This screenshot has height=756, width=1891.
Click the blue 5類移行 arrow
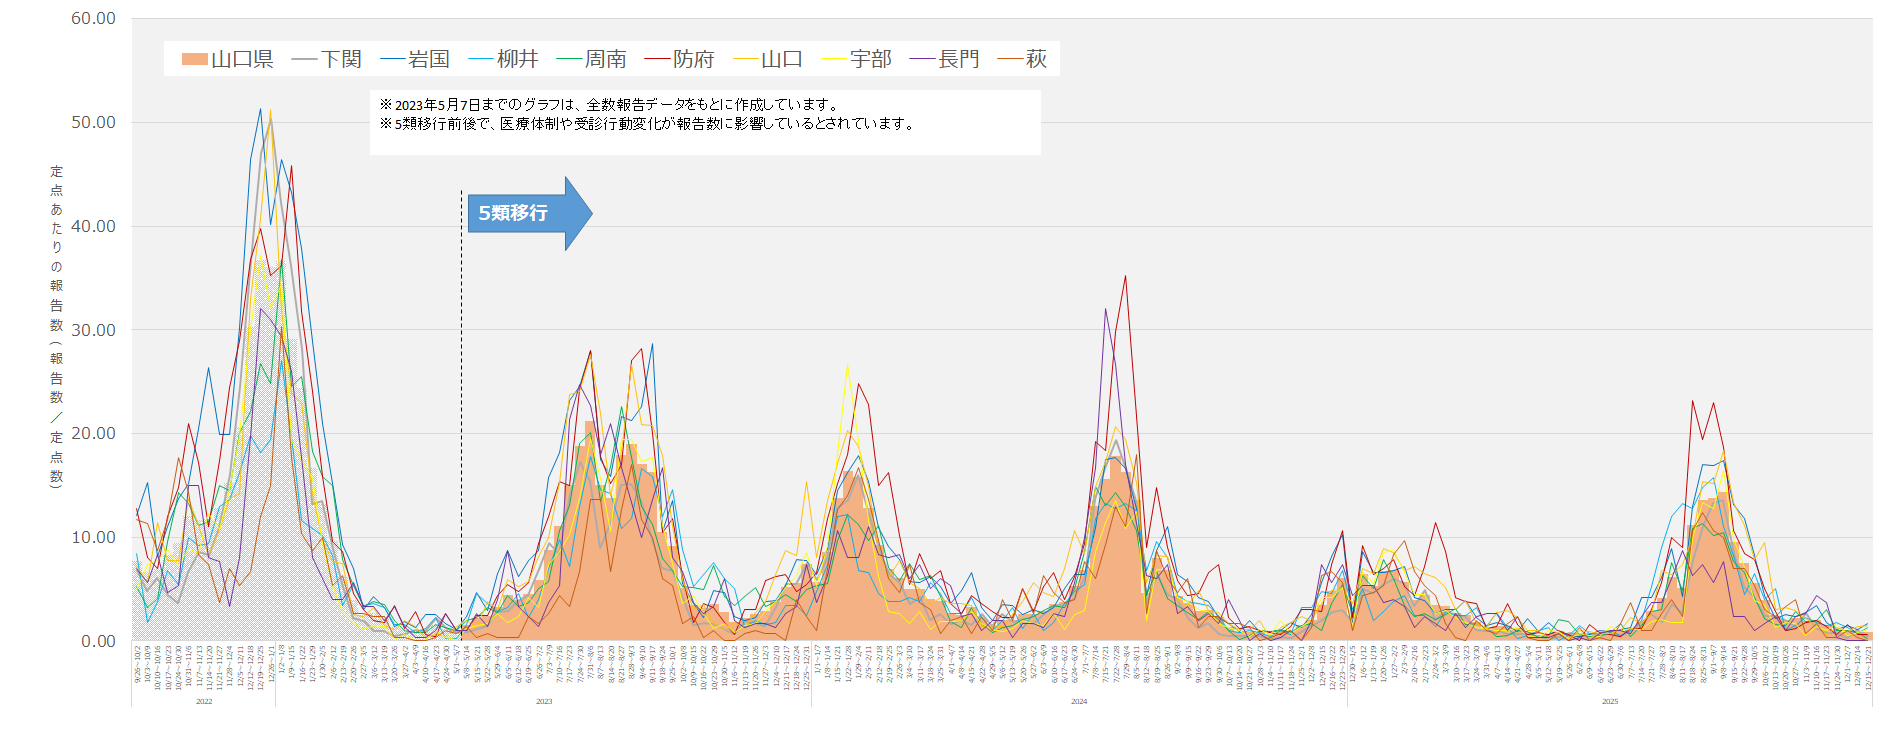pos(528,213)
